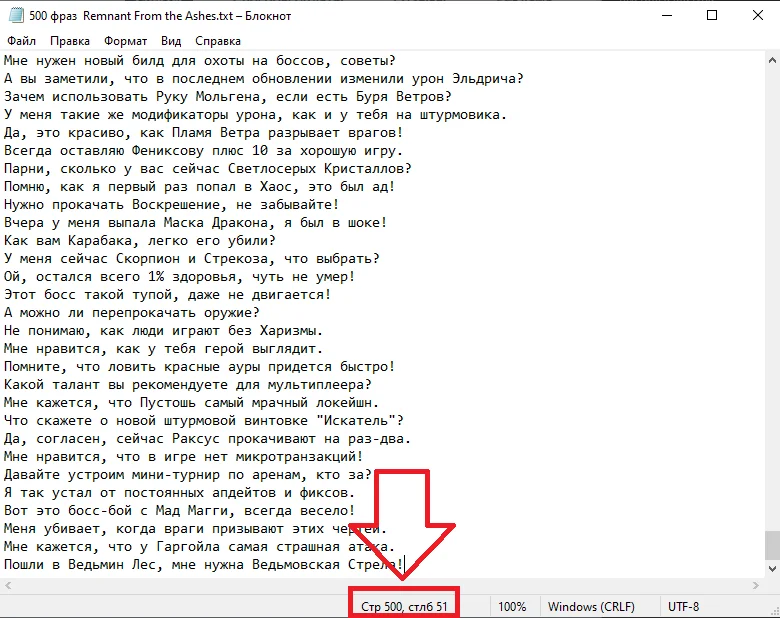This screenshot has height=618, width=780.
Task: Click line about Гаргойла самая страшная атака
Action: pyautogui.click(x=199, y=547)
